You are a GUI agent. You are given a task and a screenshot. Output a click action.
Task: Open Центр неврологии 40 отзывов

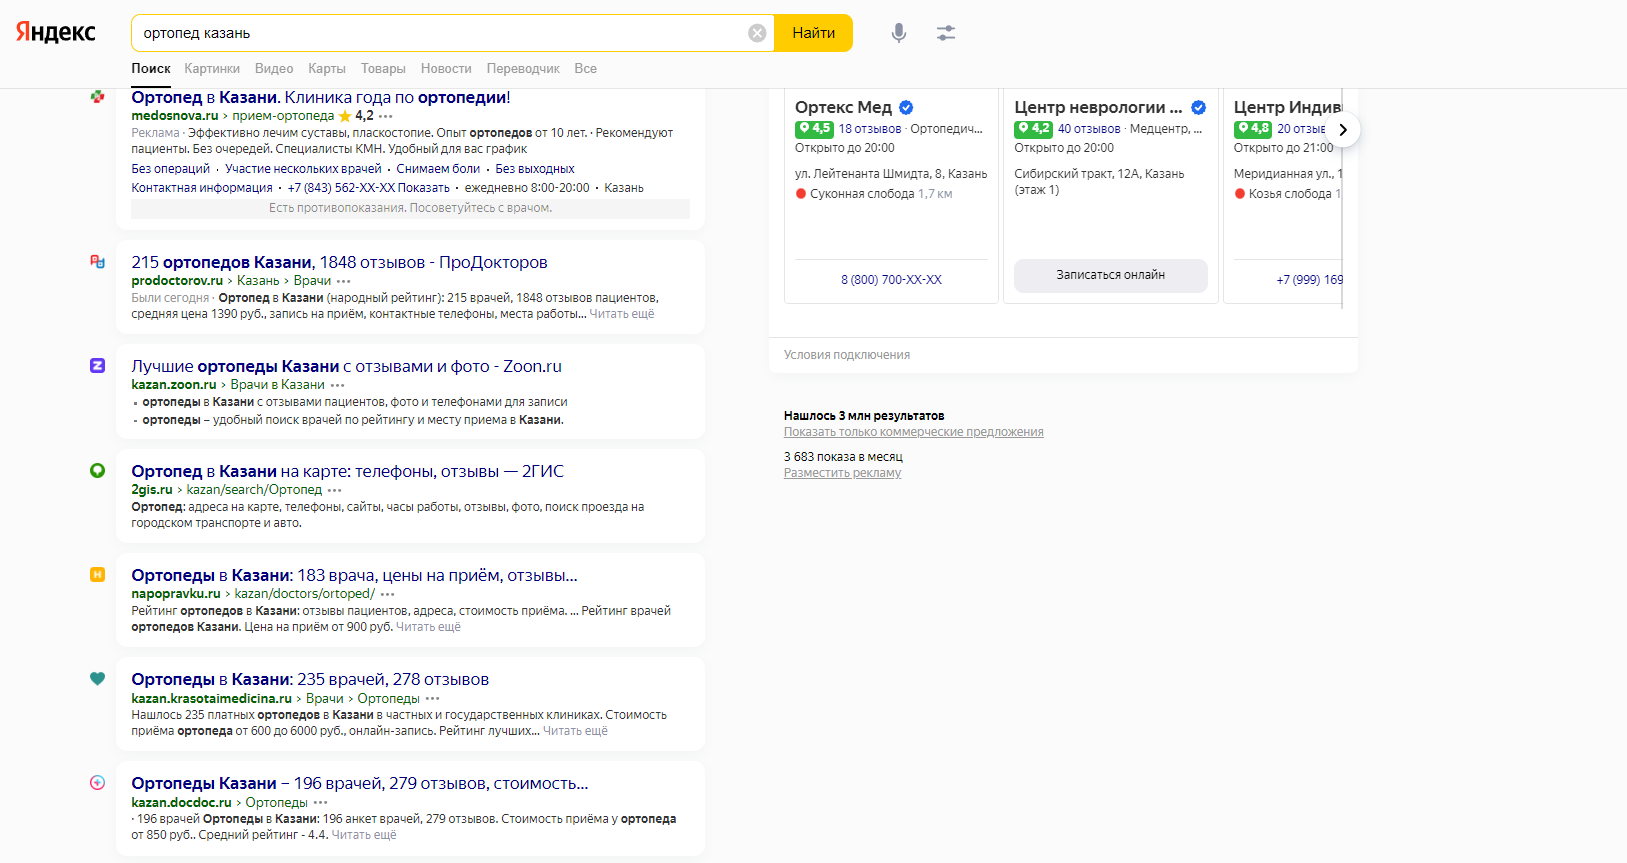1089,129
